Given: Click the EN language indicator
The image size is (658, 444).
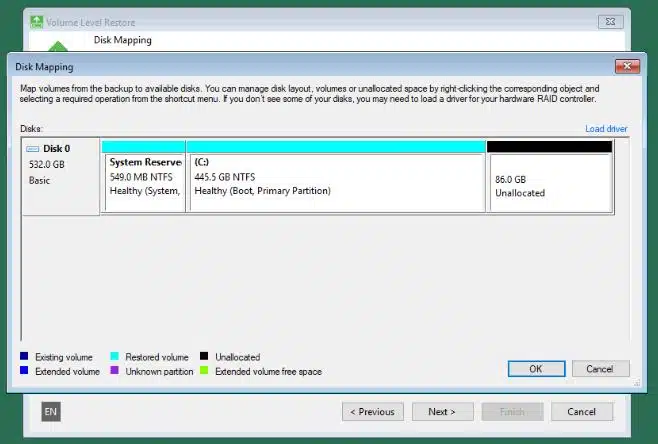Looking at the screenshot, I should click(x=50, y=411).
